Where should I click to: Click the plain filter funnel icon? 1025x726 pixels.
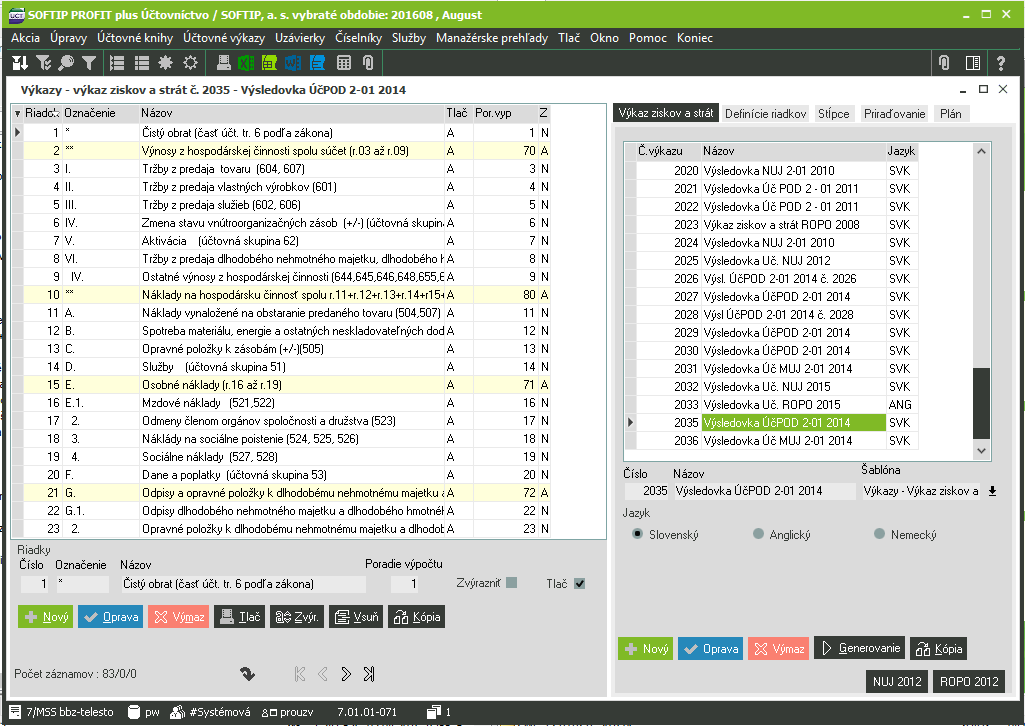click(x=89, y=62)
